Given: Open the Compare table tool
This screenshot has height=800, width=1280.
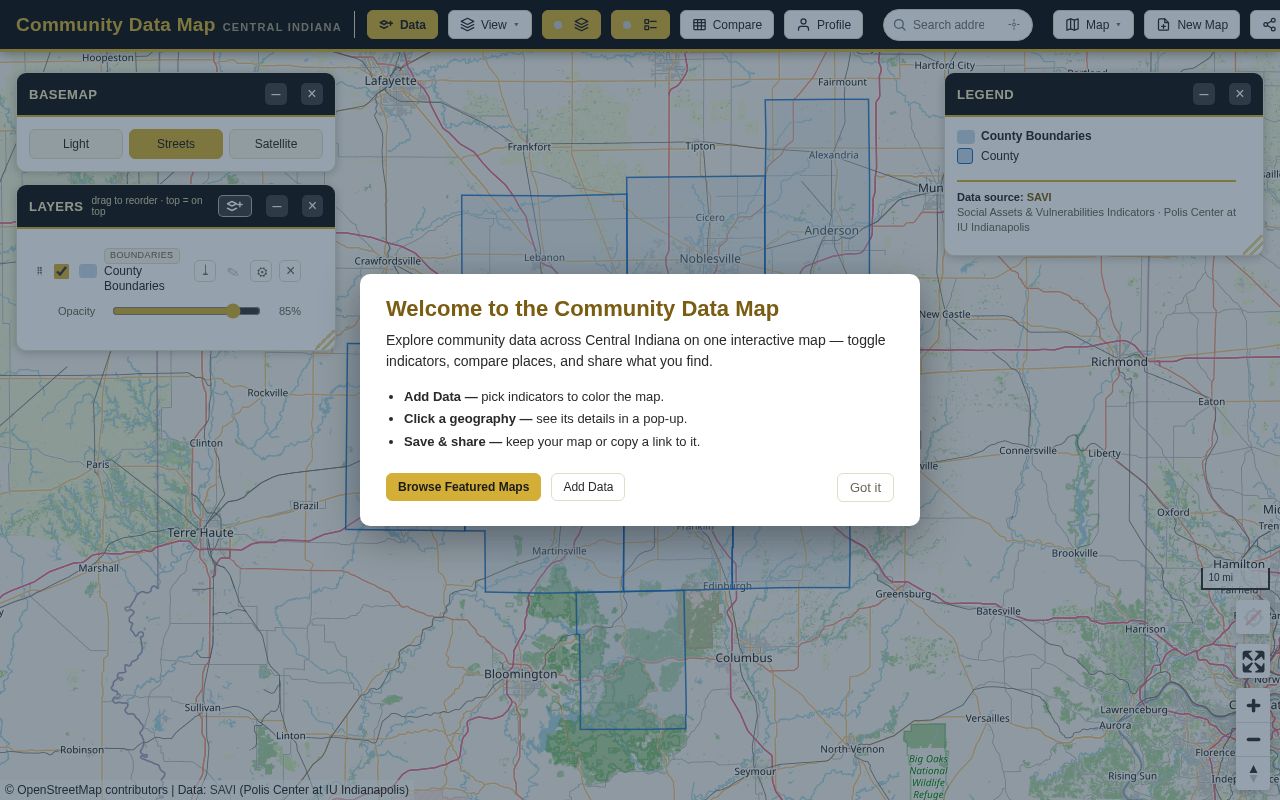Looking at the screenshot, I should 727,25.
